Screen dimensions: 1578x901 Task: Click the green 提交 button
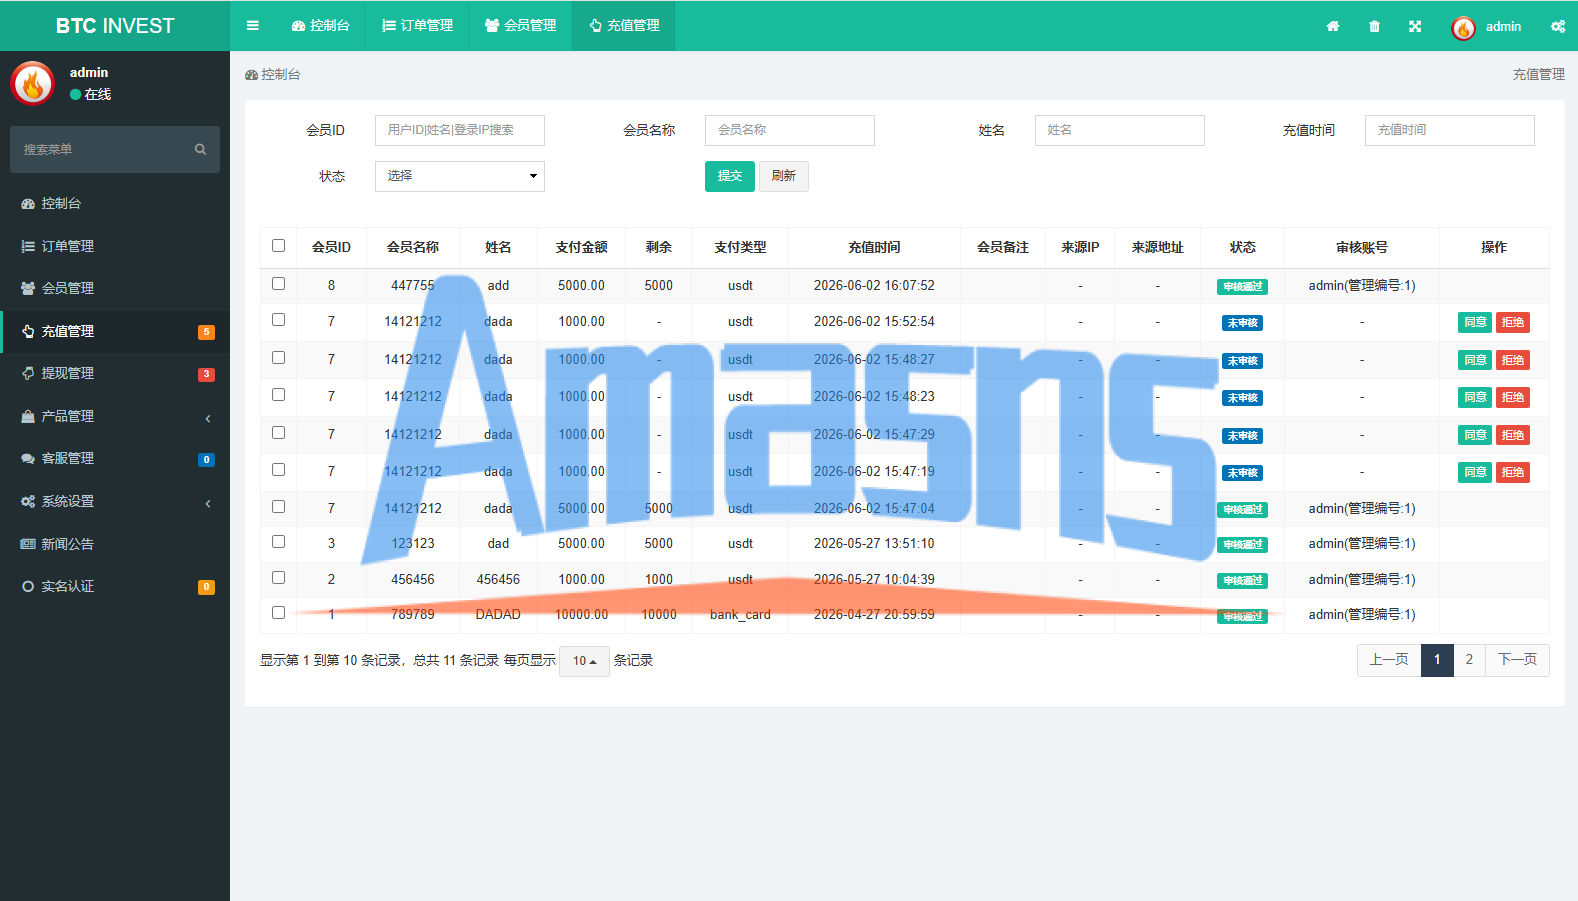tap(730, 176)
